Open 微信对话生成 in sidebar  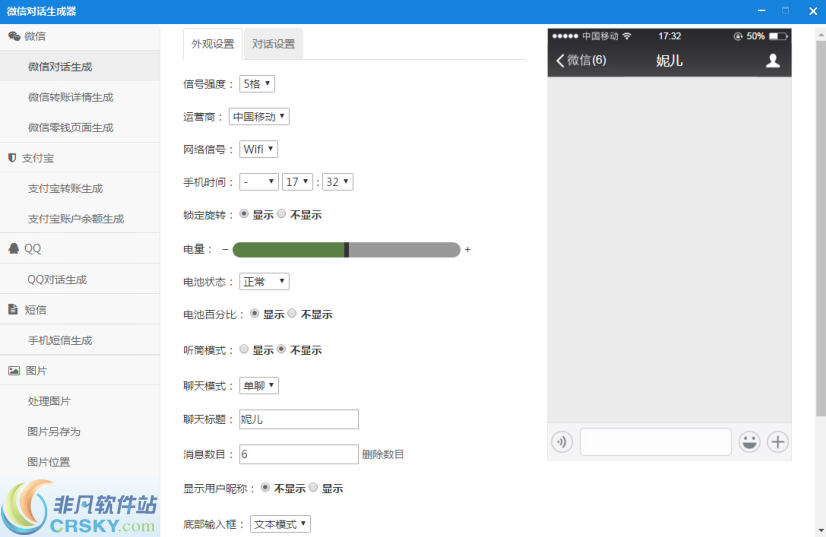[80, 66]
